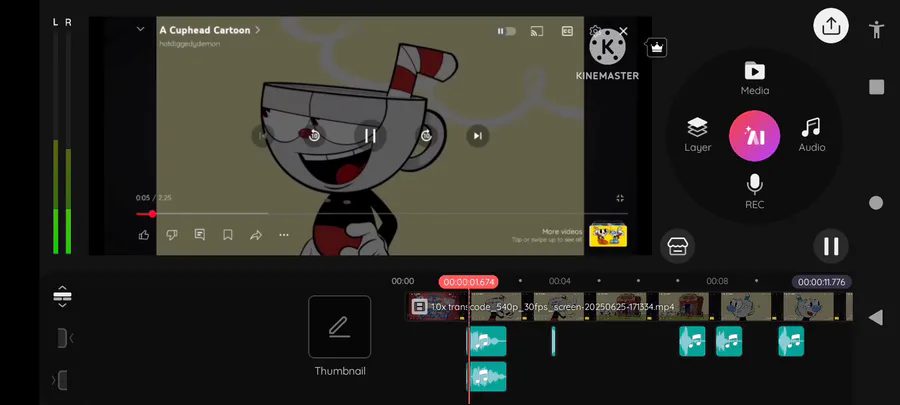Expand the timeline tracks view
Viewport: 900px width, 405px height.
coord(62,296)
